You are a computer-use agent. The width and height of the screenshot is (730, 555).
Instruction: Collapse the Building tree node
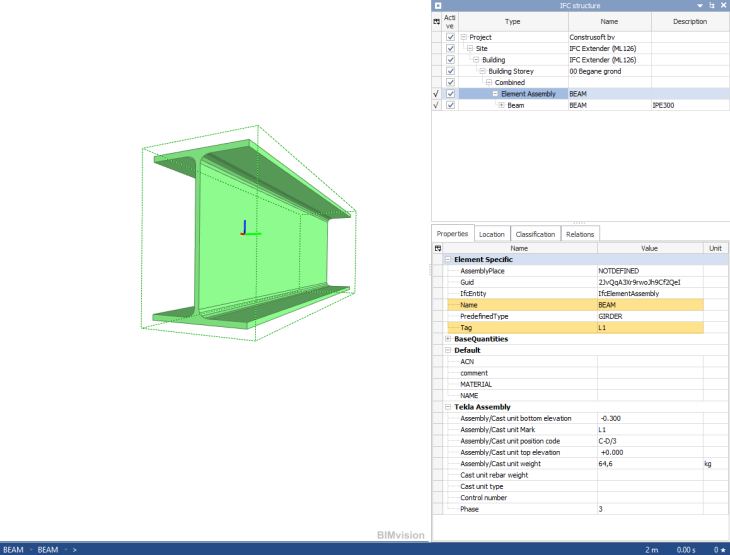pos(476,60)
